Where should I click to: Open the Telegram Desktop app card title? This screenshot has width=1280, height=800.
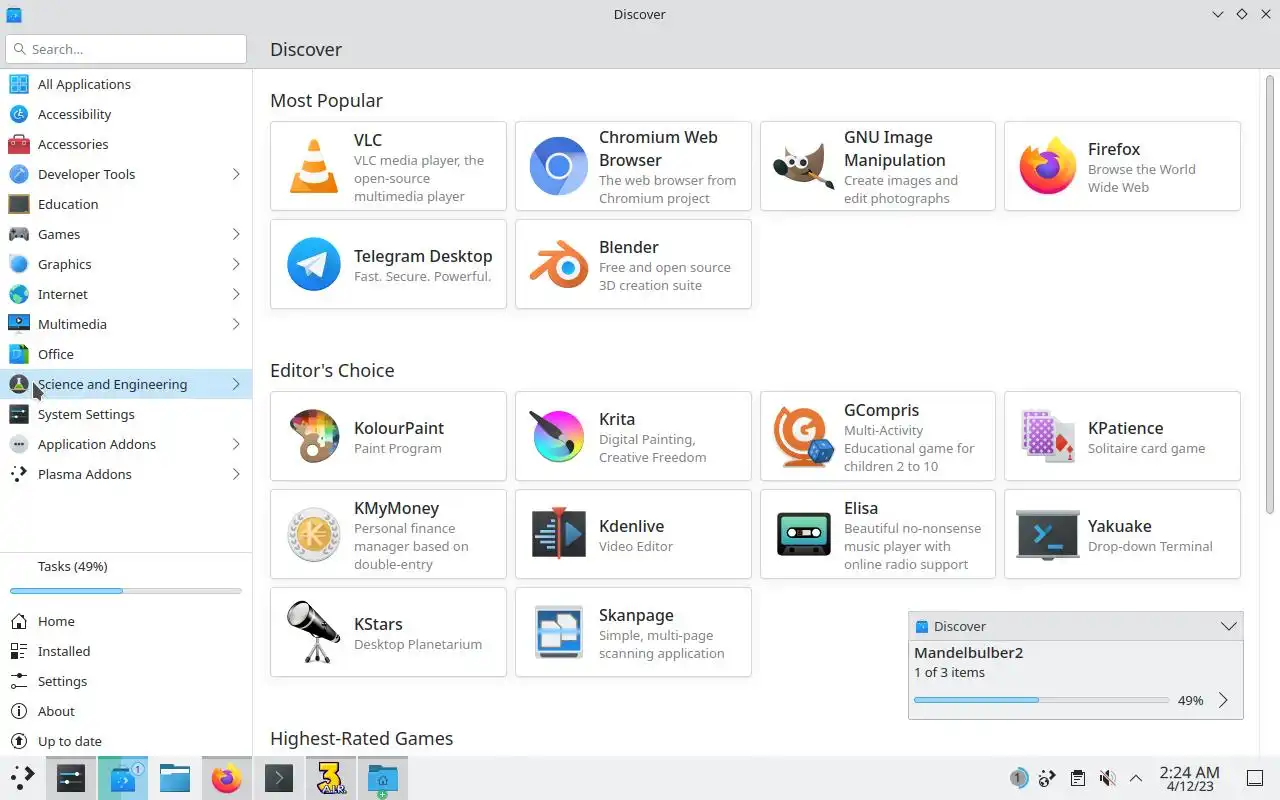(x=423, y=256)
